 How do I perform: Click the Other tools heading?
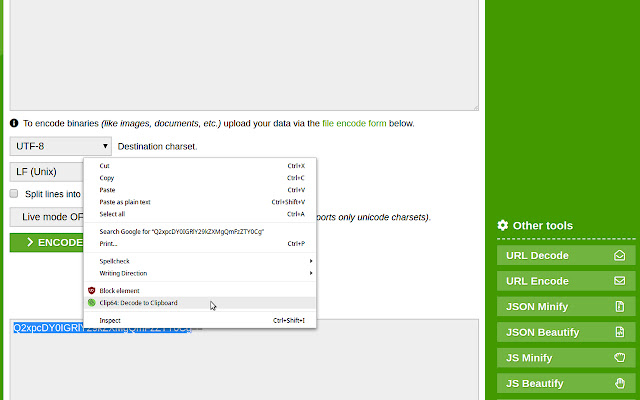[543, 225]
